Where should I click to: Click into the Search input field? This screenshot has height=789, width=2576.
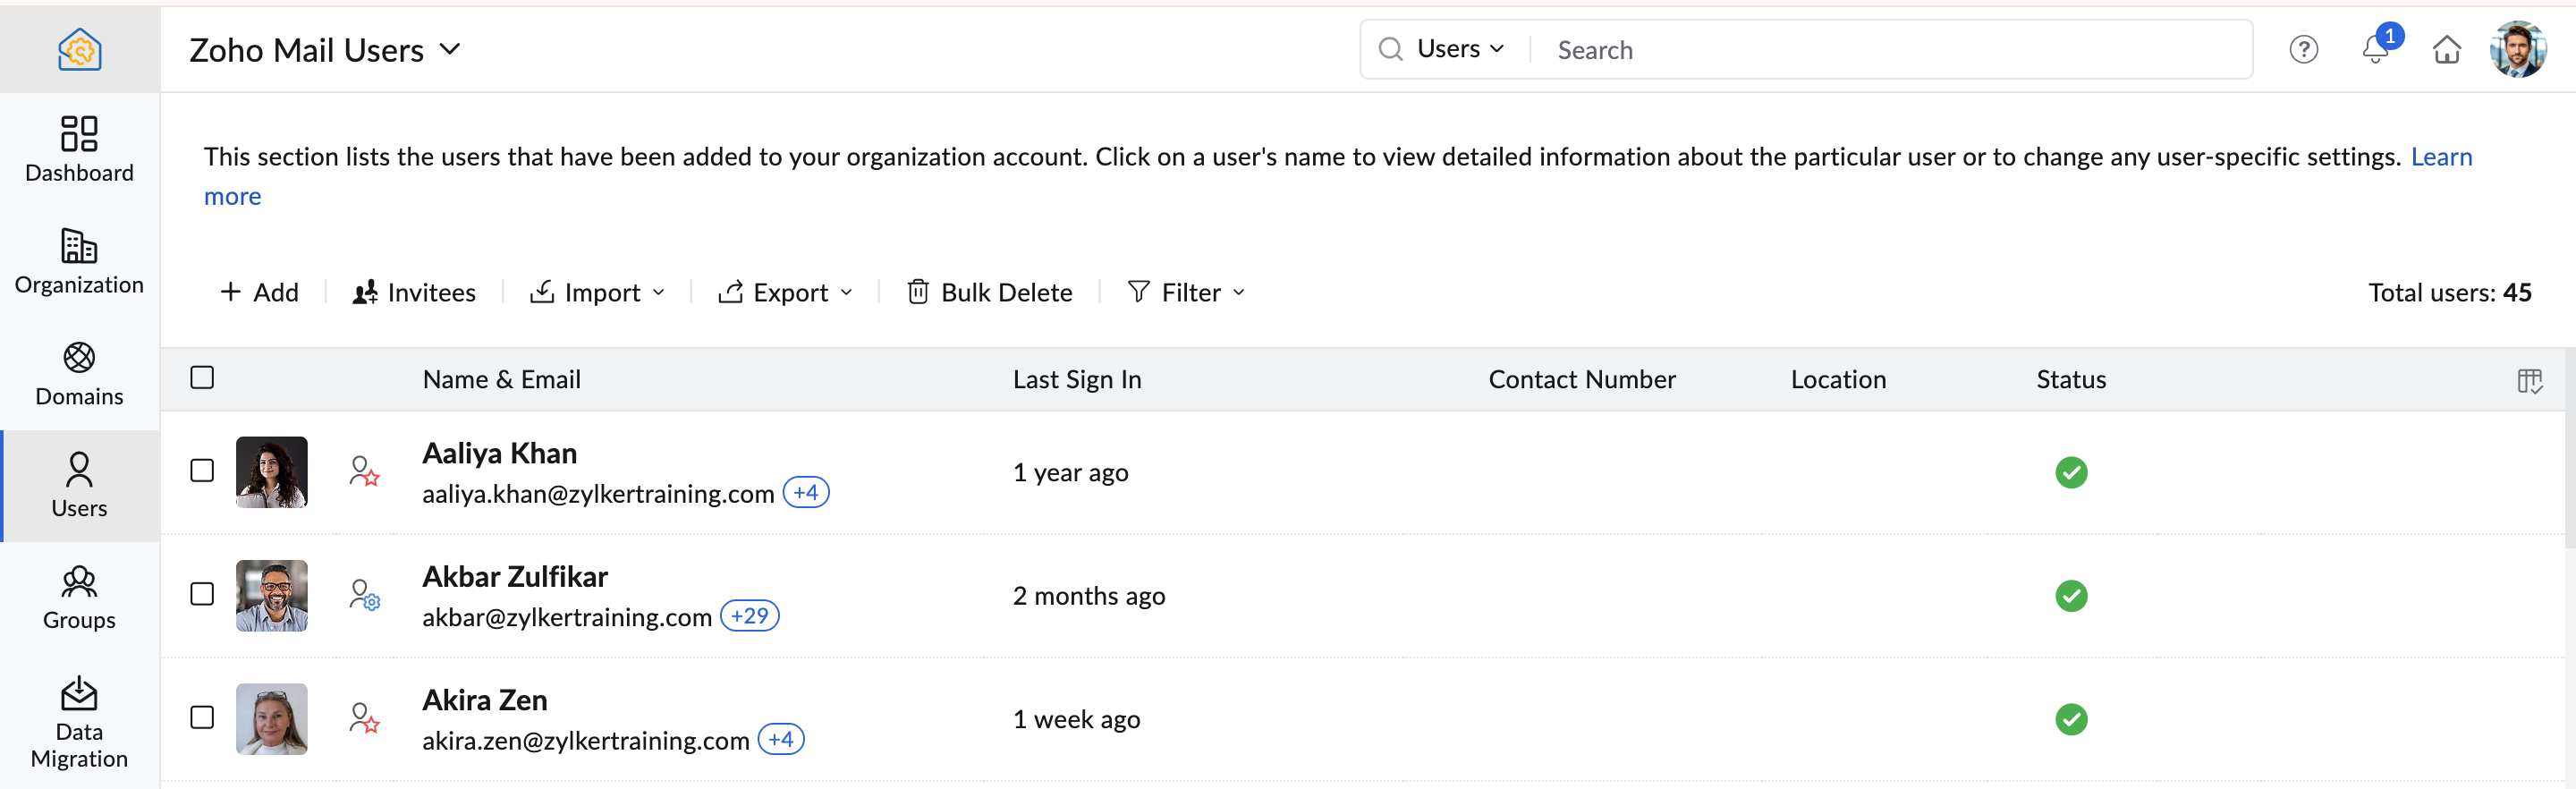tap(1890, 50)
